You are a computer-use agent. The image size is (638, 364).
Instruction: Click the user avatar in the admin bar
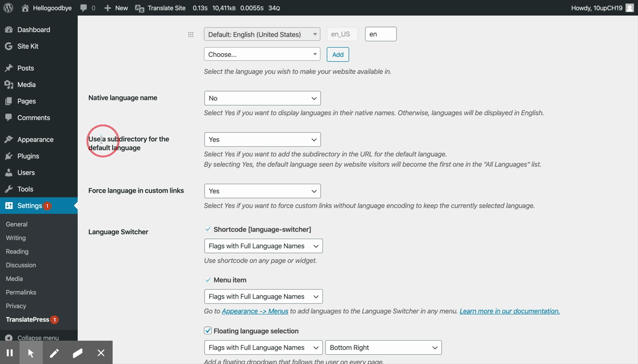[629, 8]
